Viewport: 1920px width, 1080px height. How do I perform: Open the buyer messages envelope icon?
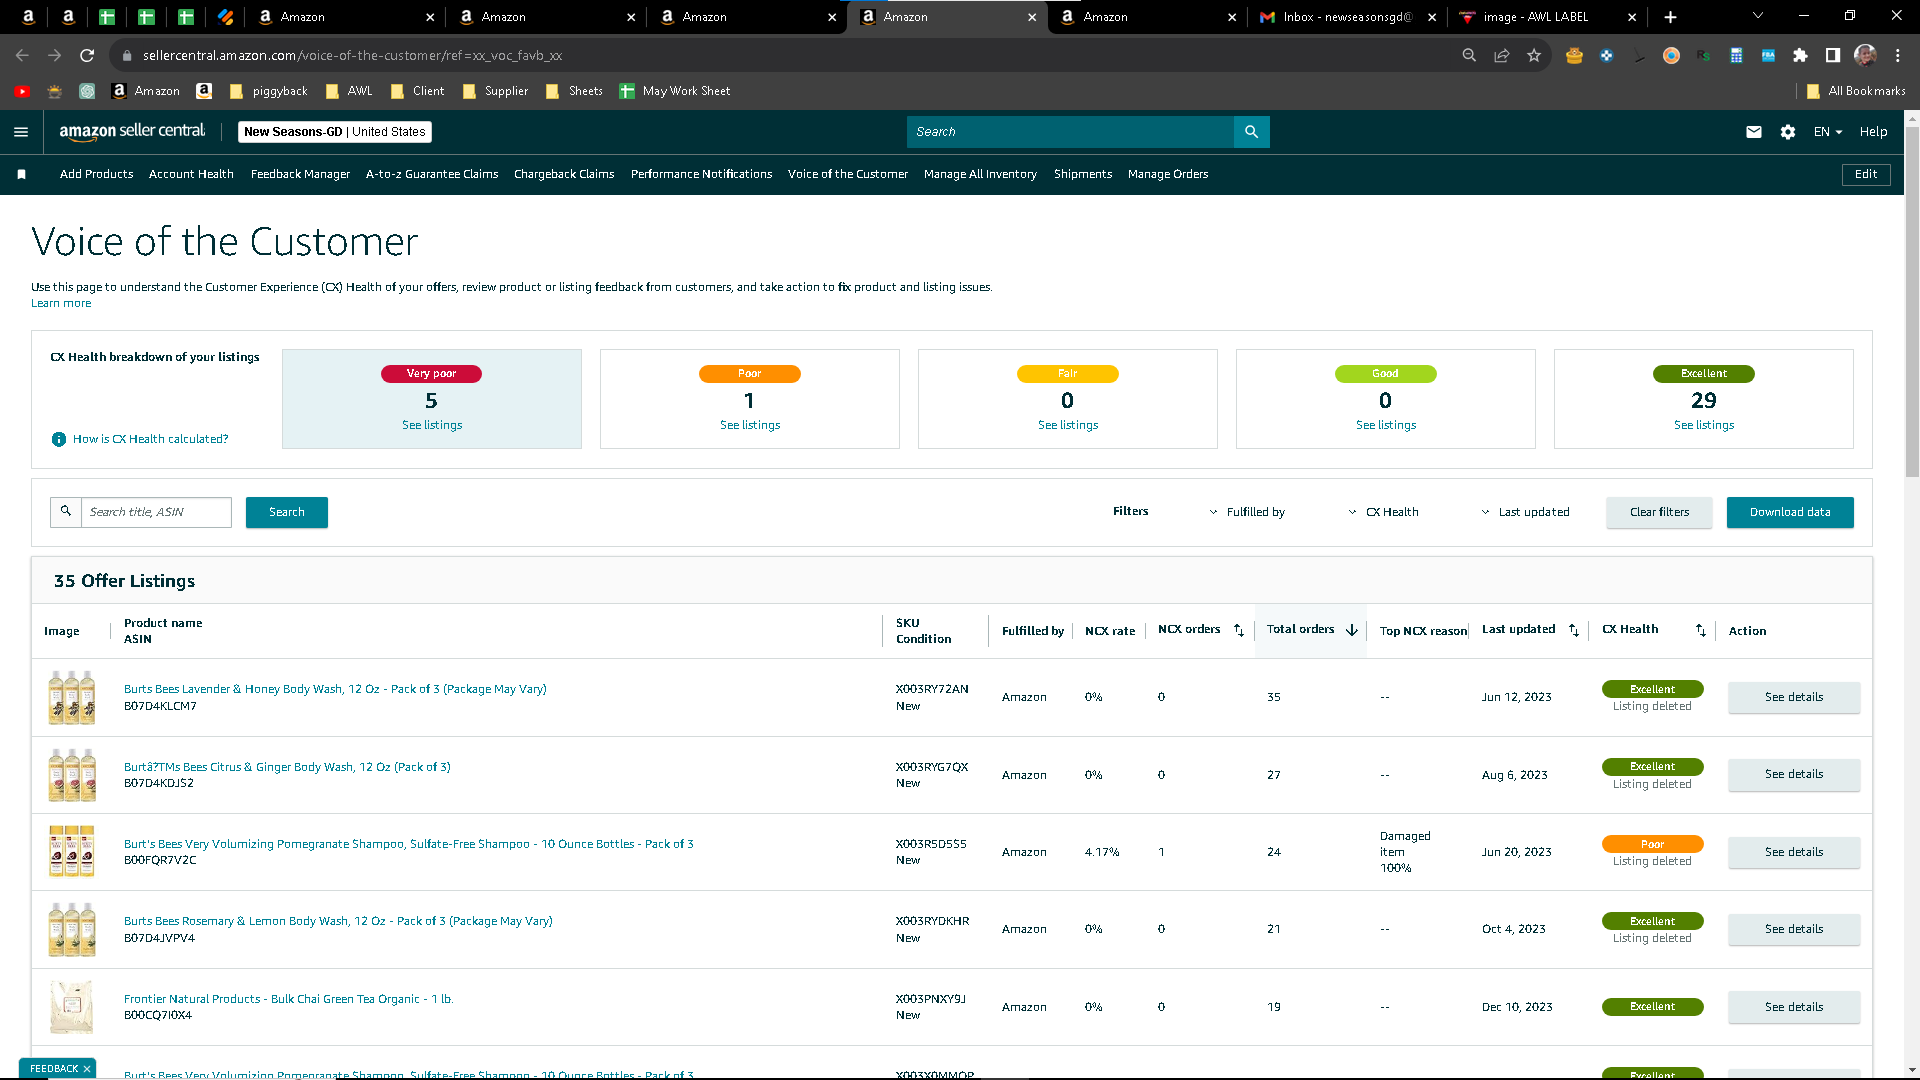point(1754,132)
